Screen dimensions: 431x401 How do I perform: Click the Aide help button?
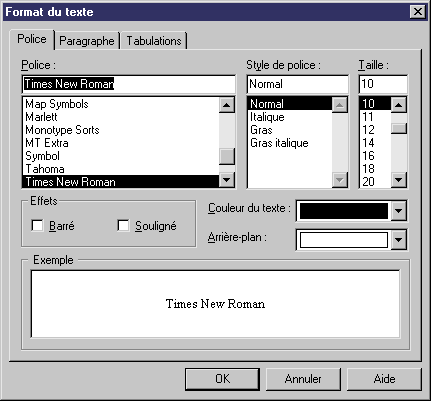click(x=384, y=379)
